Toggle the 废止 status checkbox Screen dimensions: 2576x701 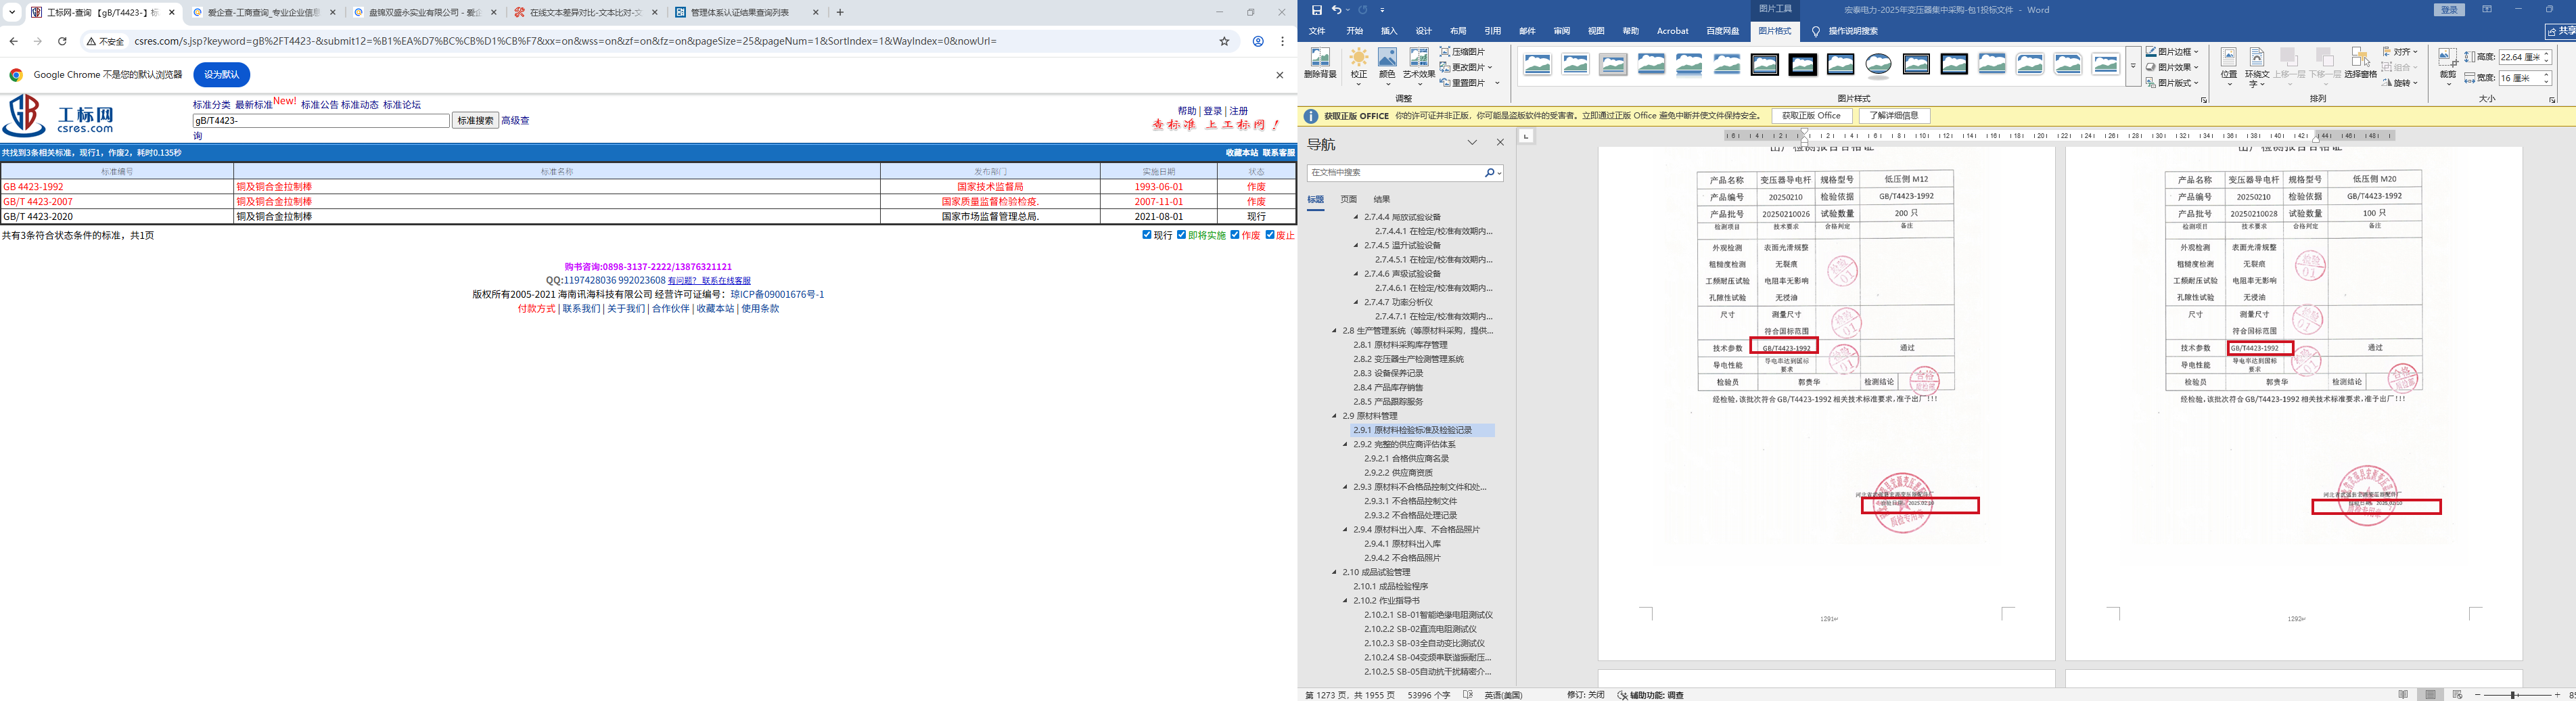coord(1270,235)
